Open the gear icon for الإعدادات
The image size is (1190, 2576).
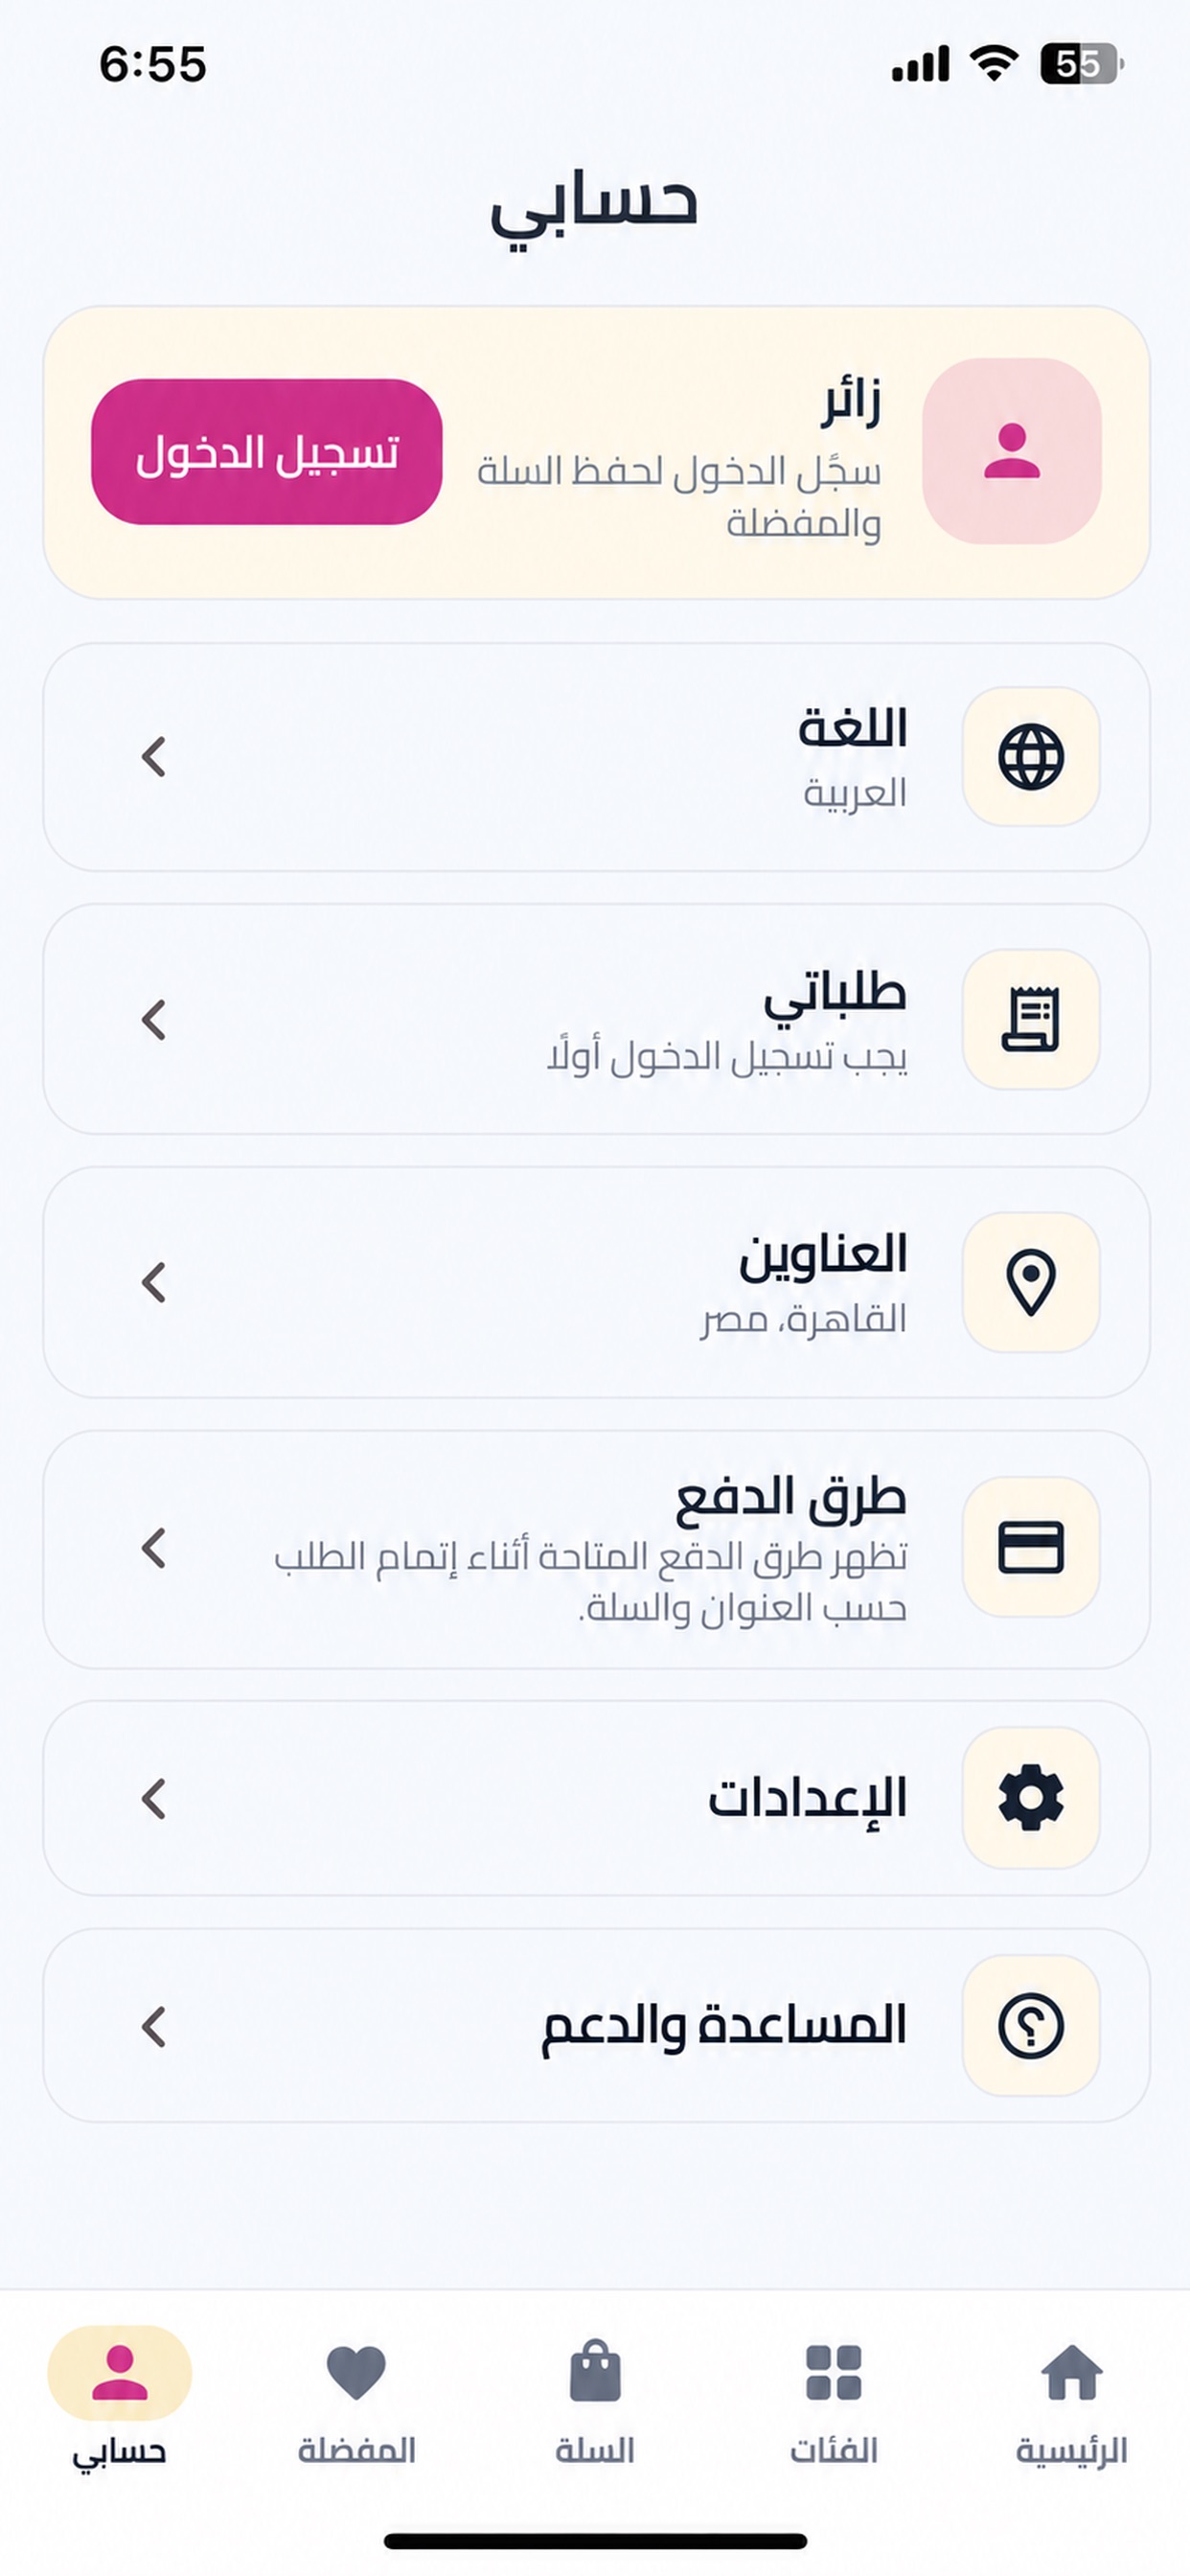tap(1031, 1798)
